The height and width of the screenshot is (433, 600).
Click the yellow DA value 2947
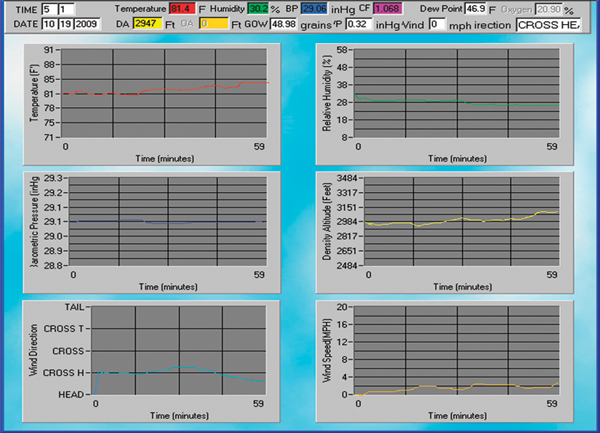[148, 23]
